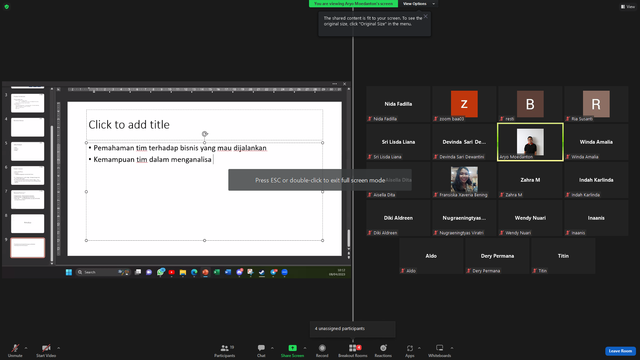The width and height of the screenshot is (640, 360).
Task: Click Aryo Moedanton's video tile
Action: 530,142
